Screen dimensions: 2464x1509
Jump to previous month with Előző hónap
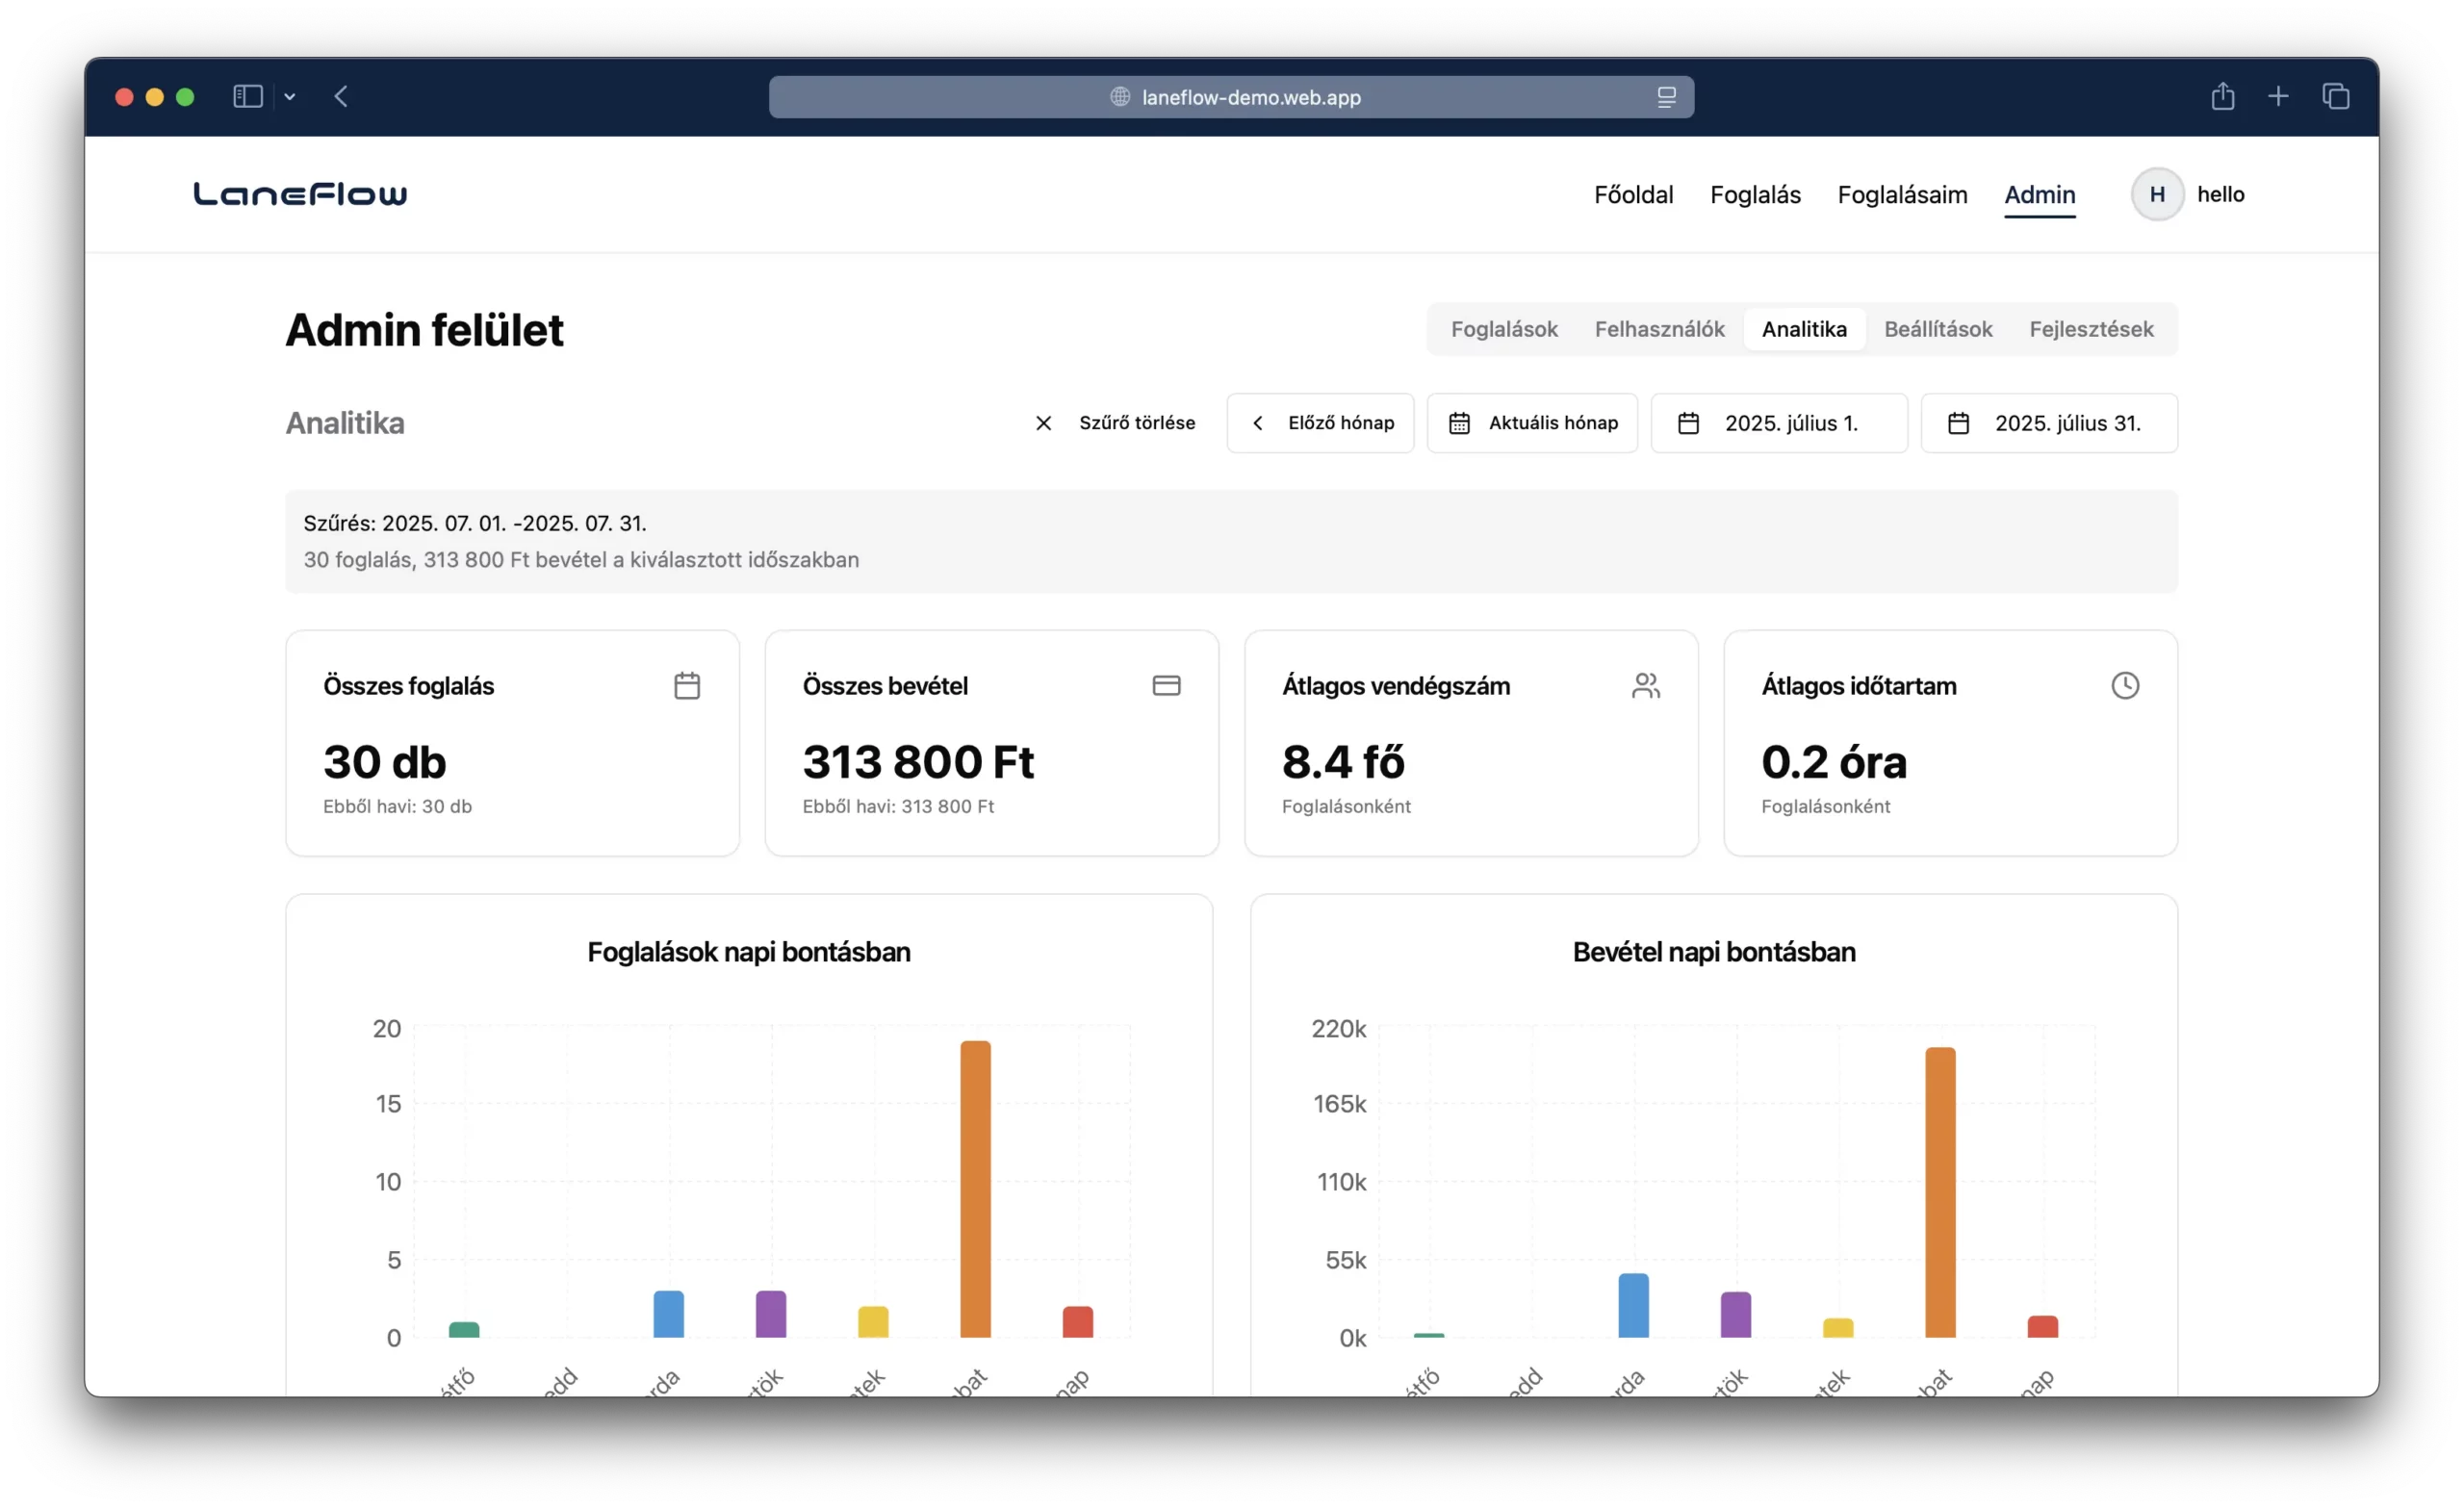tap(1319, 423)
